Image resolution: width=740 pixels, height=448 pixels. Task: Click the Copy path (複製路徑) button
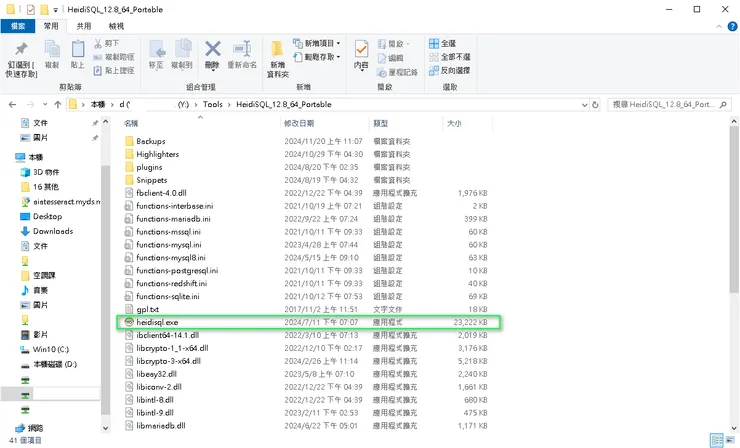[114, 57]
